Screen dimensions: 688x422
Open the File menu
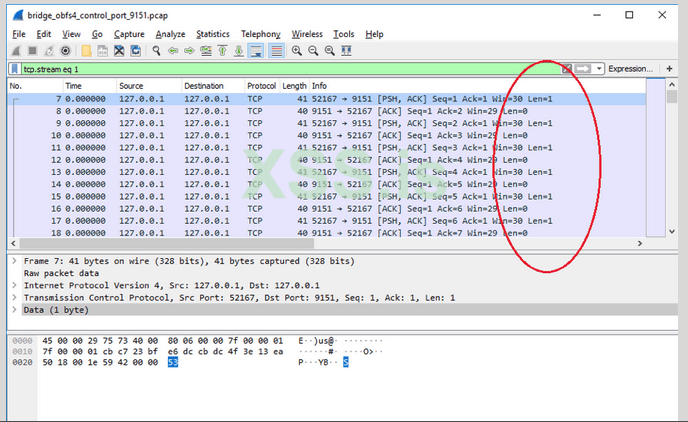pyautogui.click(x=19, y=34)
